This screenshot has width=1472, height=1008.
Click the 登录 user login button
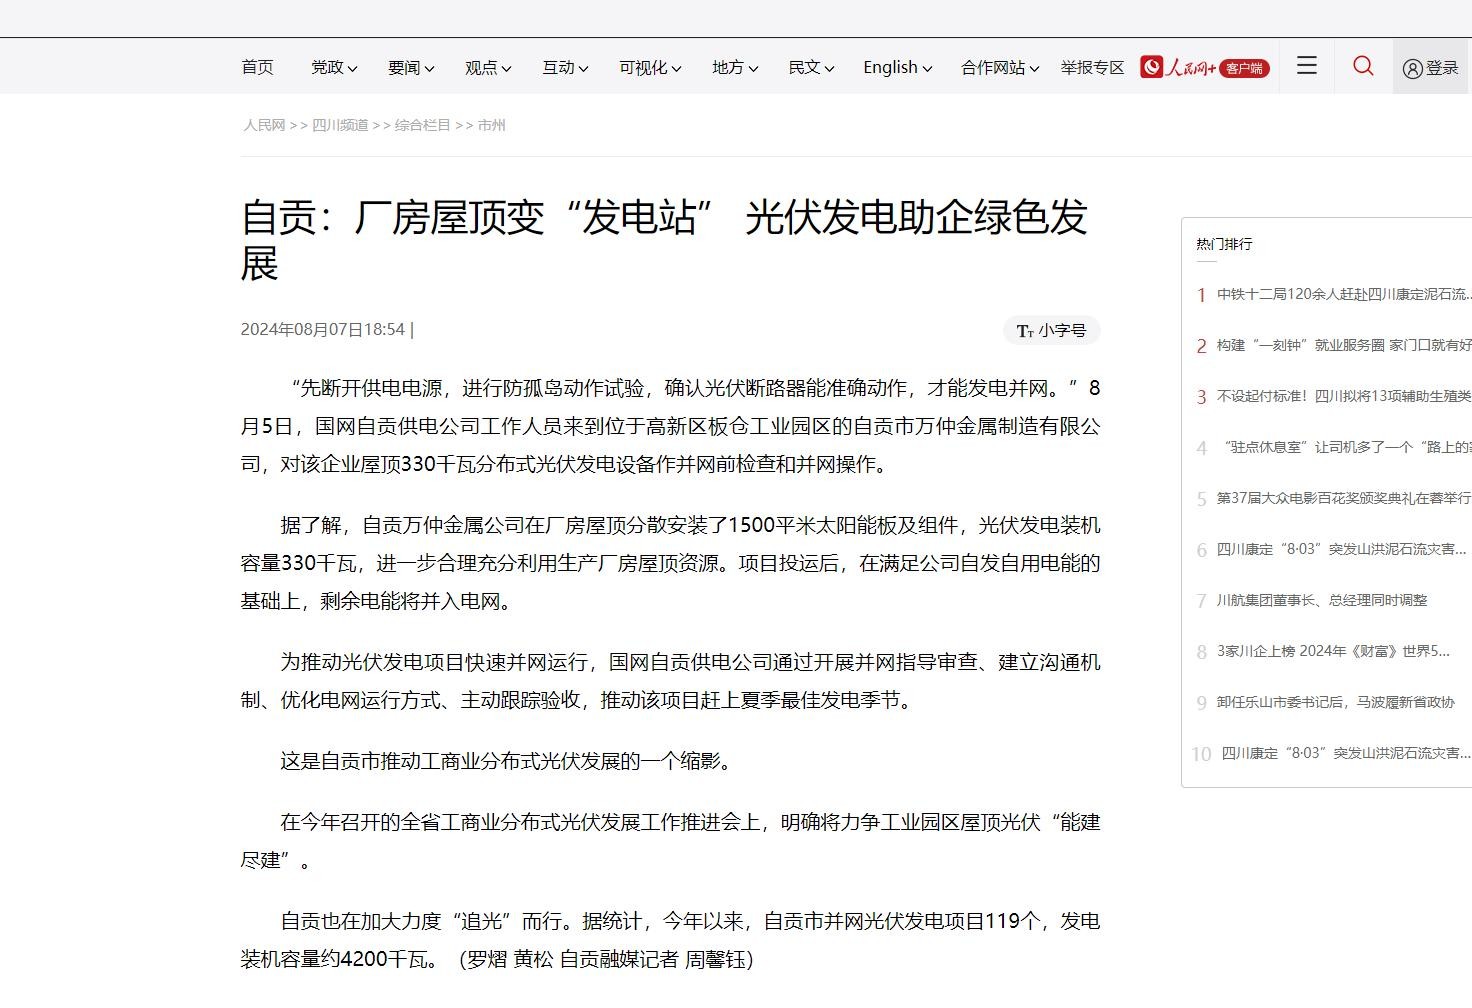tap(1431, 68)
